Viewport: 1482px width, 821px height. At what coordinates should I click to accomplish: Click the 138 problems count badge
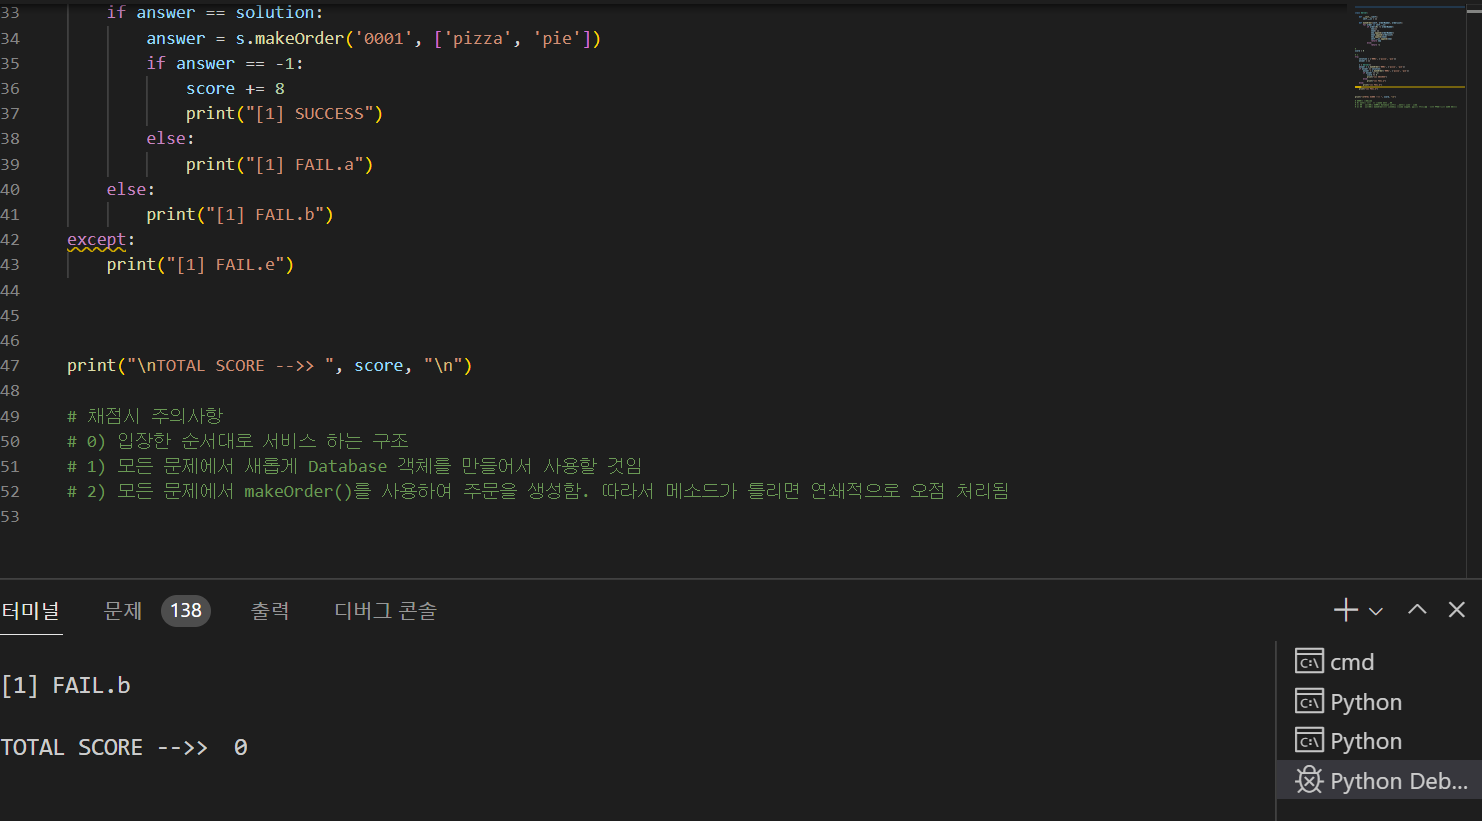pyautogui.click(x=186, y=610)
